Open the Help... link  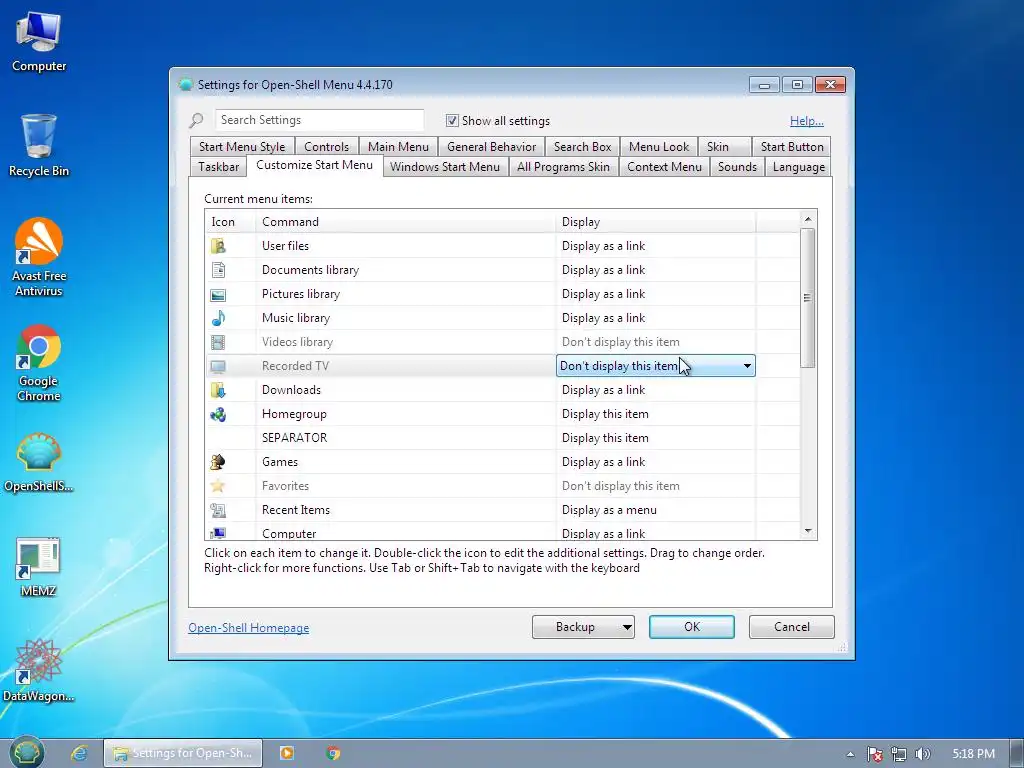(x=807, y=121)
